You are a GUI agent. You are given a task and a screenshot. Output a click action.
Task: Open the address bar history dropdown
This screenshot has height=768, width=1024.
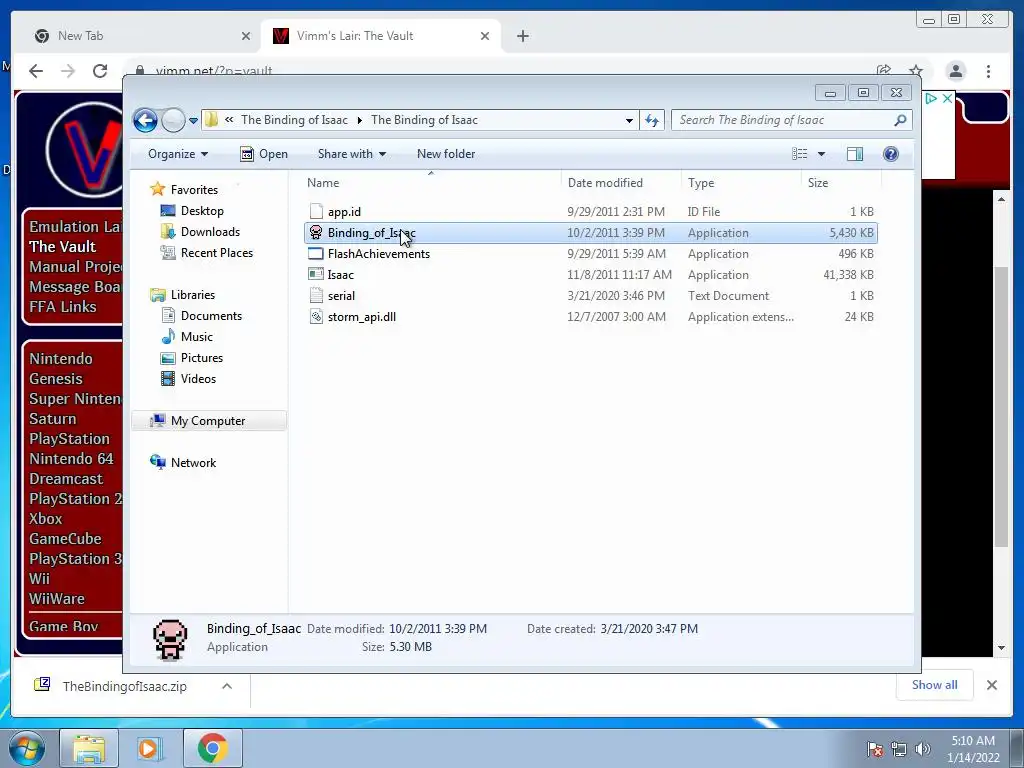(x=629, y=120)
